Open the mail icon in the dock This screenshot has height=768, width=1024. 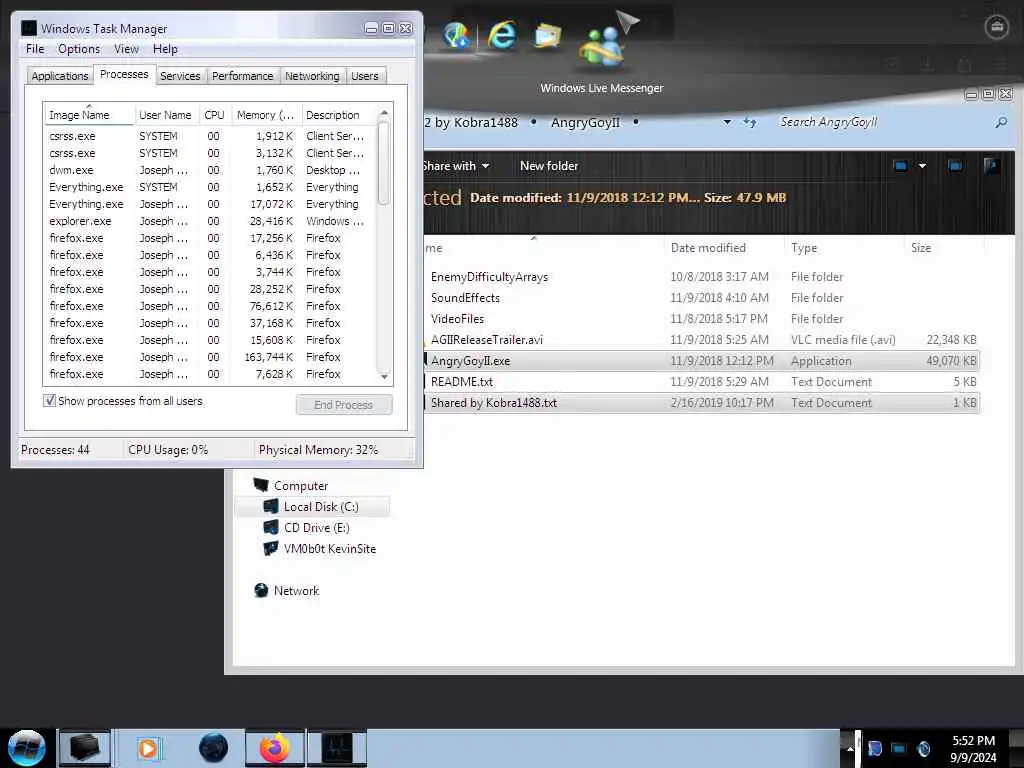[547, 35]
